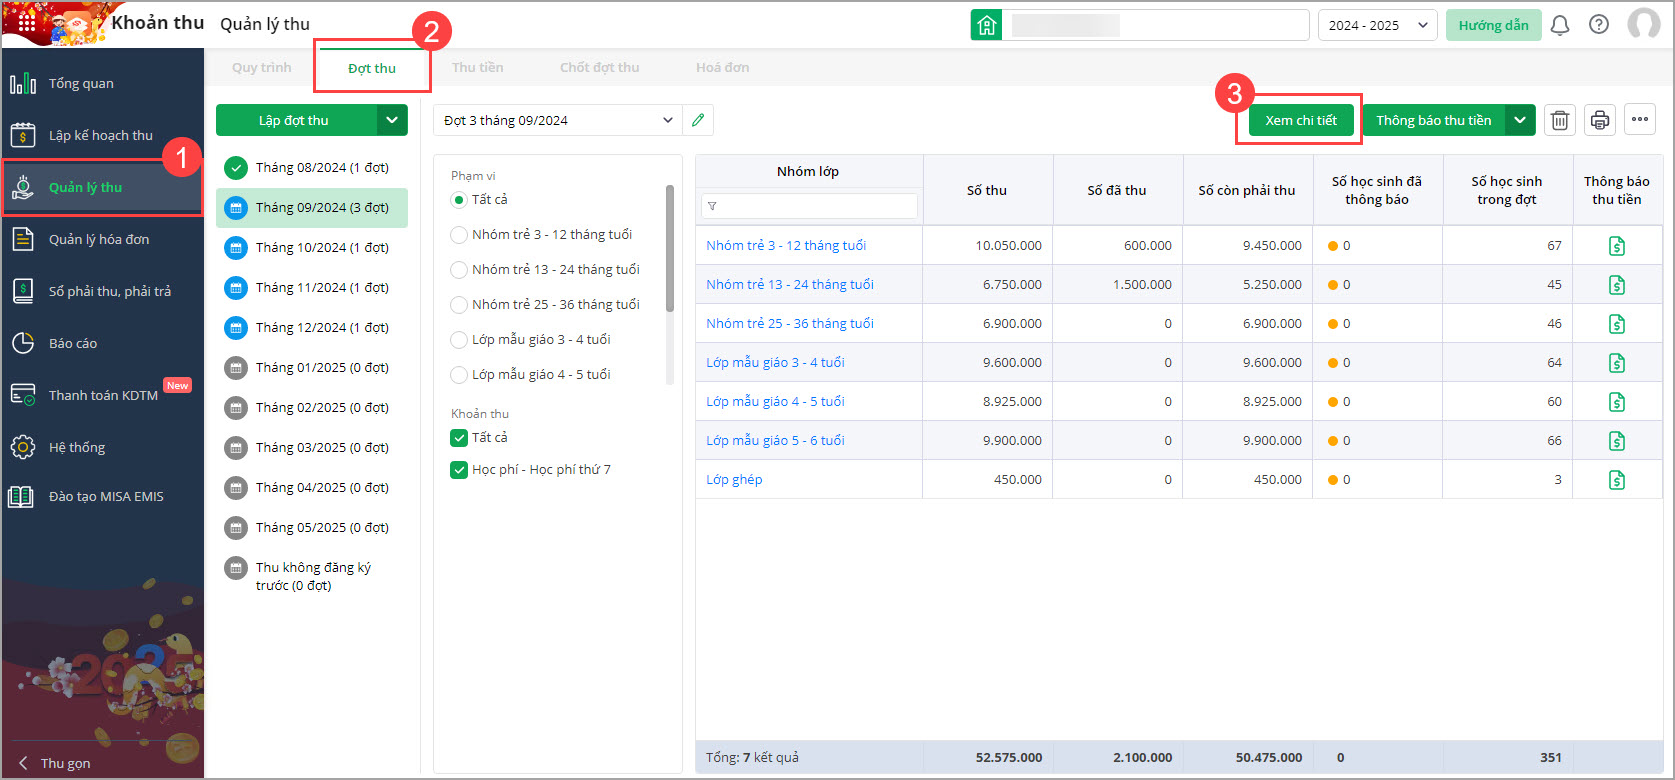
Task: Click the pencil edit icon beside Đợt 3
Action: (698, 120)
